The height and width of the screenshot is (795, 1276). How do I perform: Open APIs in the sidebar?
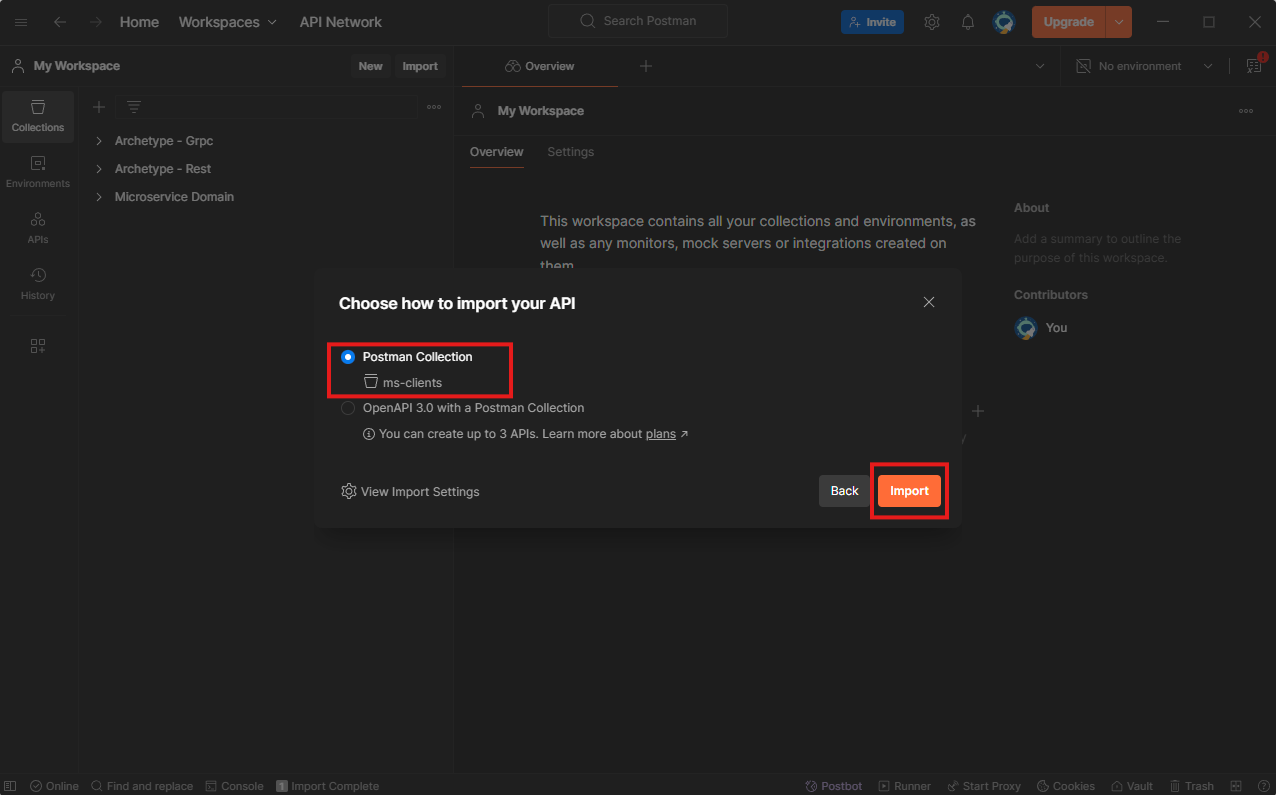(38, 228)
